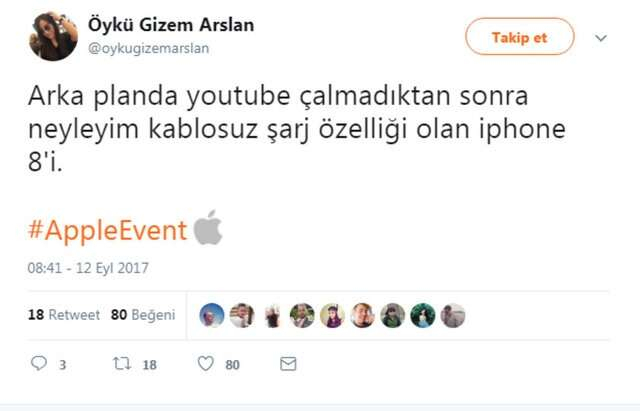
Task: Select the Öykü Gizem Arslan display name
Action: [171, 25]
